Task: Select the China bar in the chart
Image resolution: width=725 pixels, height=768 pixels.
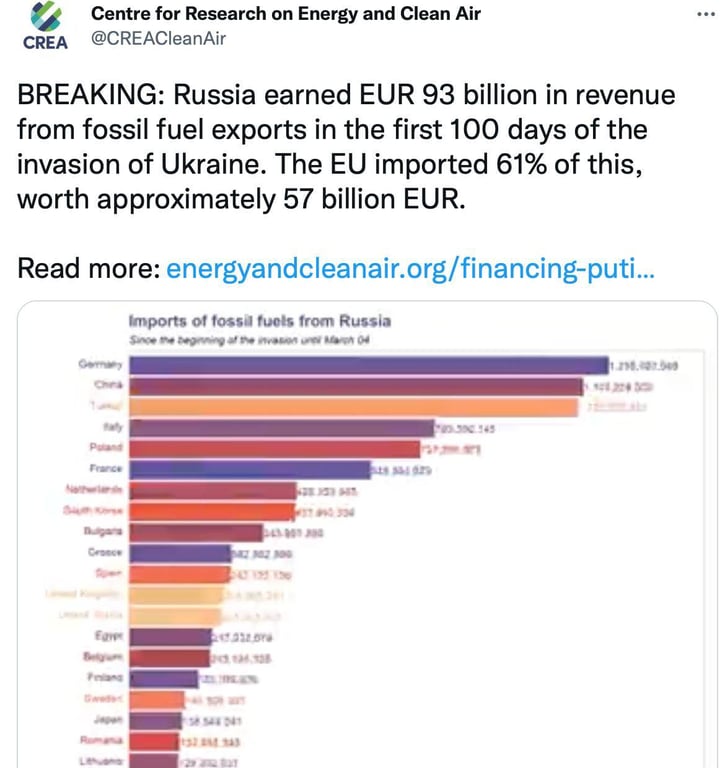Action: [x=355, y=386]
